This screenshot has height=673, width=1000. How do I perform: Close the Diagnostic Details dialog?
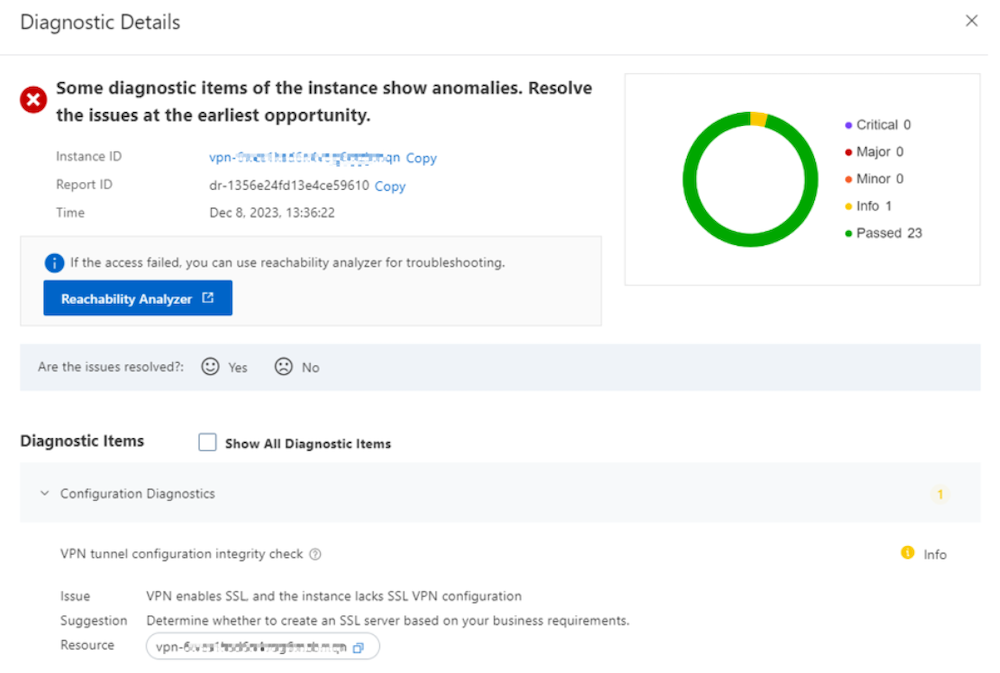point(971,21)
